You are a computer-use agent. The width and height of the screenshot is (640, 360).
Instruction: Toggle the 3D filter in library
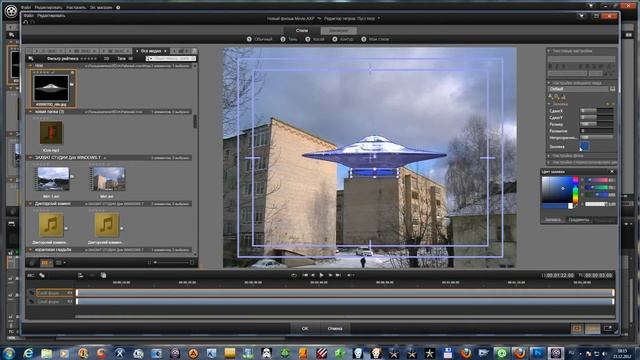point(106,59)
